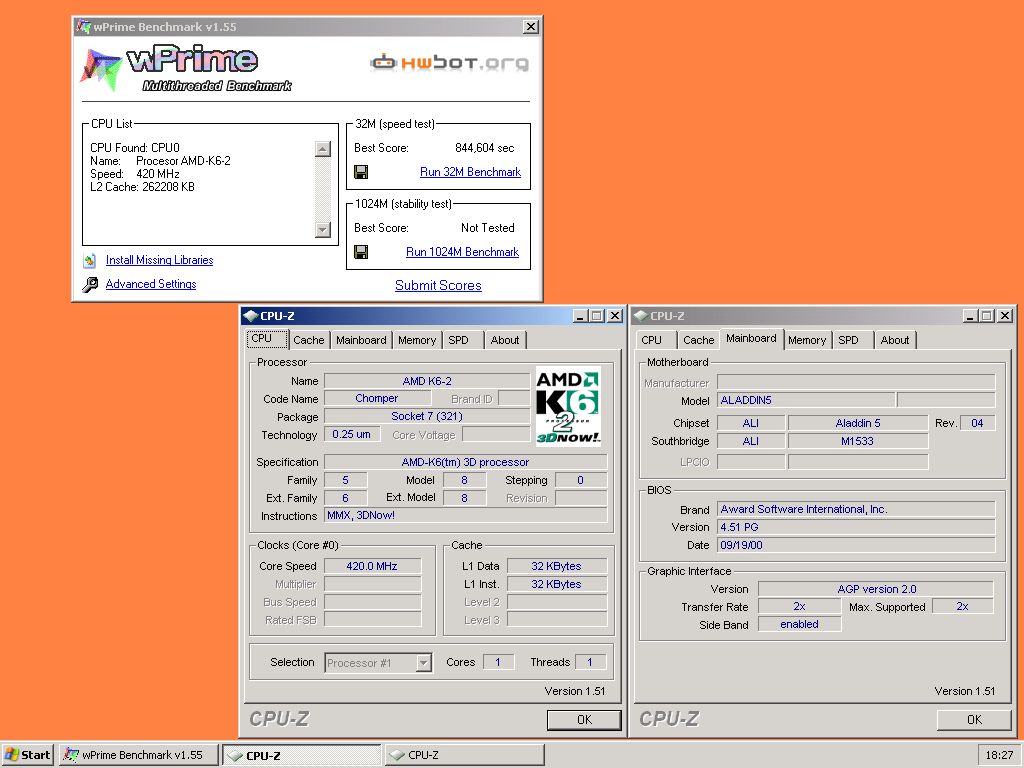Run the 32M Benchmark

pyautogui.click(x=470, y=172)
